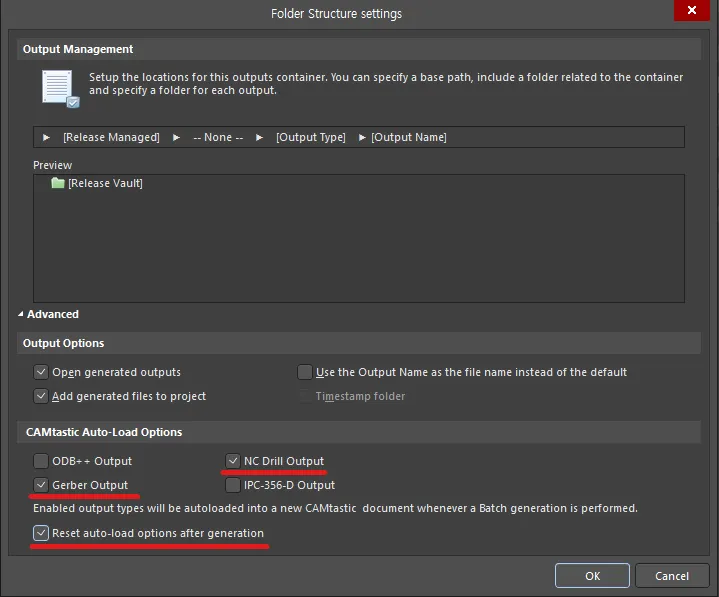
Task: Click the arrow before -- None --
Action: coord(177,137)
